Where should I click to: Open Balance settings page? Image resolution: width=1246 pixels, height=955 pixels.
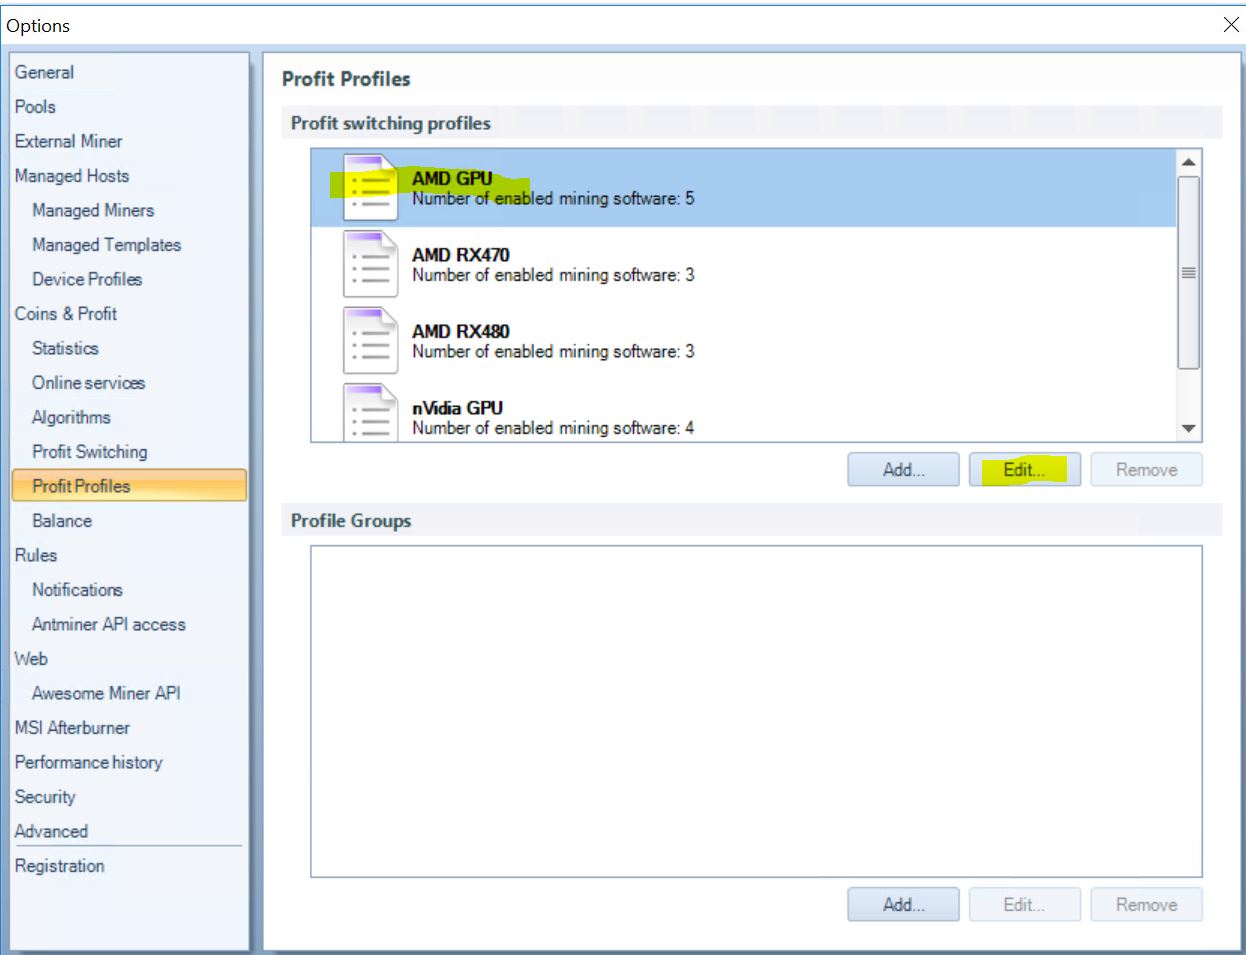click(61, 521)
